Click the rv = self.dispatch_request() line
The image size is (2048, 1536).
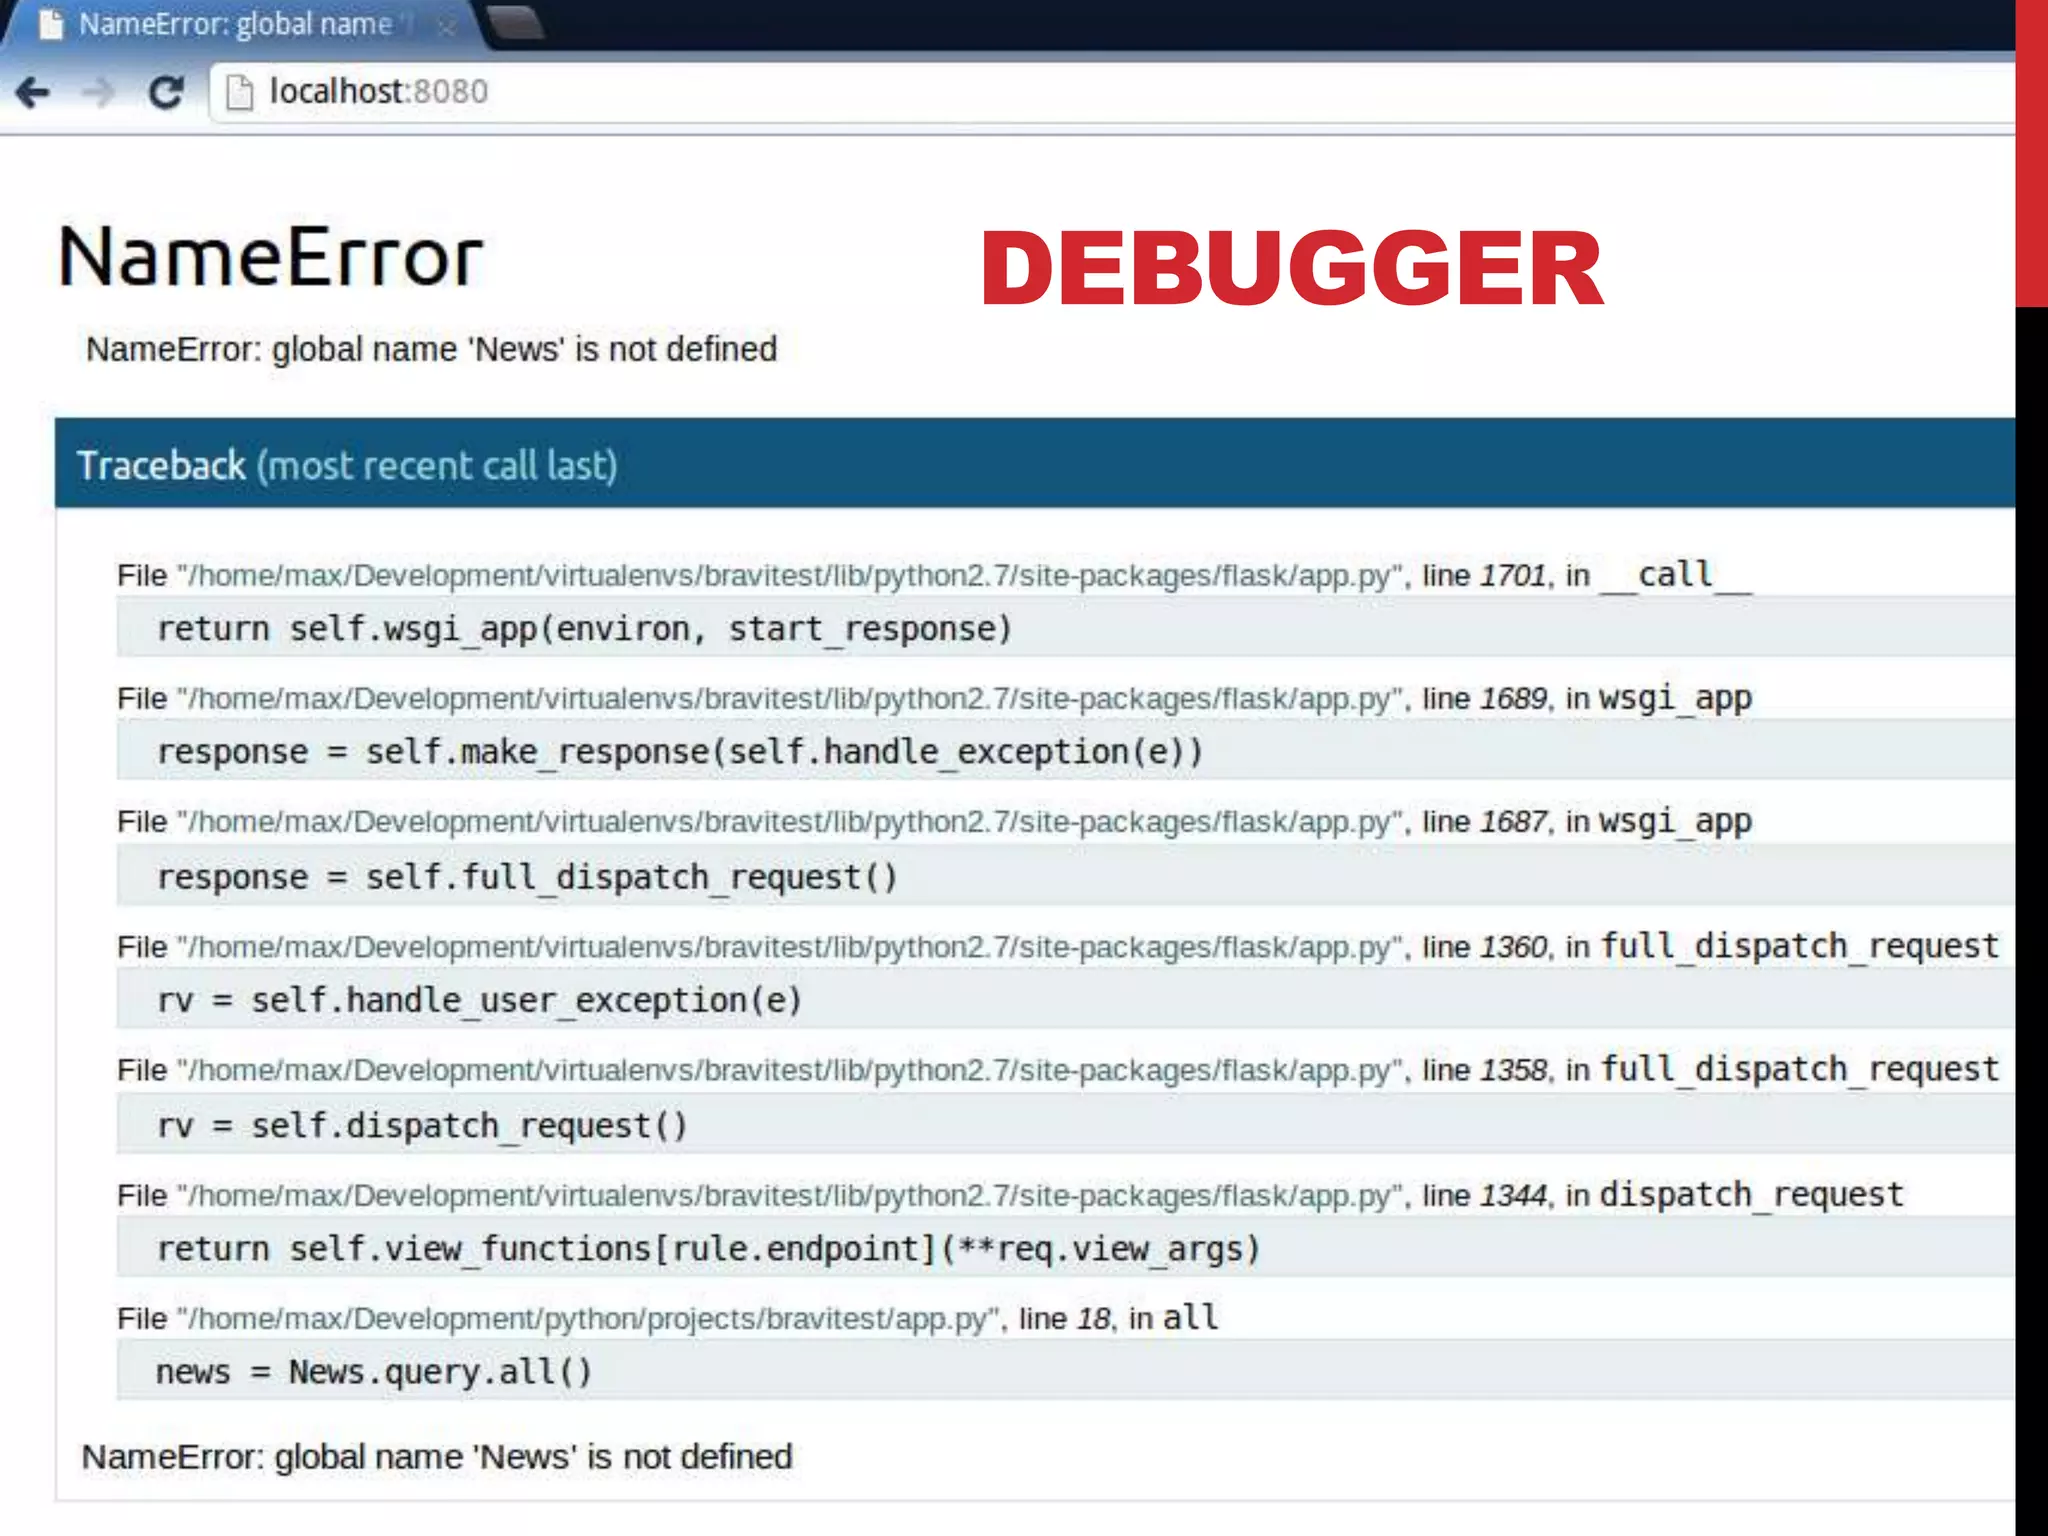(422, 1126)
